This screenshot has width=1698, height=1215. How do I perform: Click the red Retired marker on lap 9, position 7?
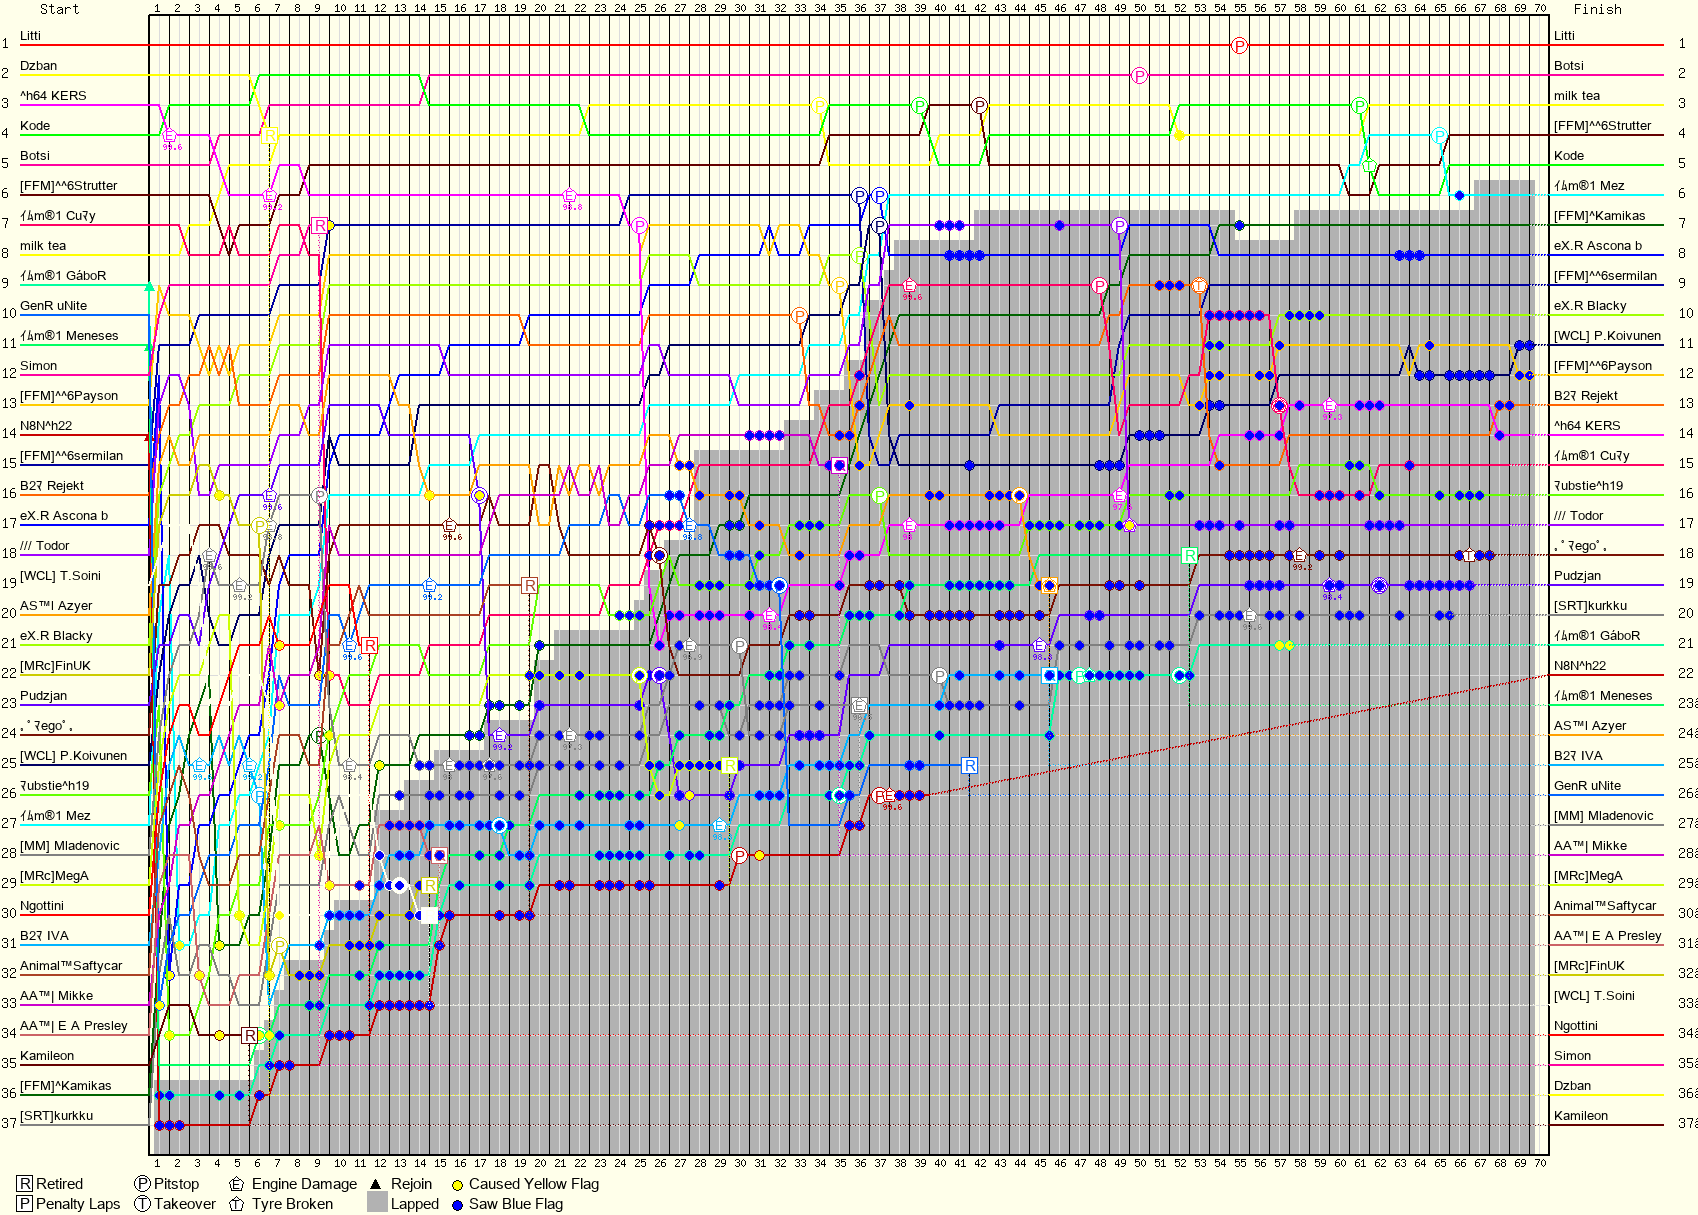319,225
